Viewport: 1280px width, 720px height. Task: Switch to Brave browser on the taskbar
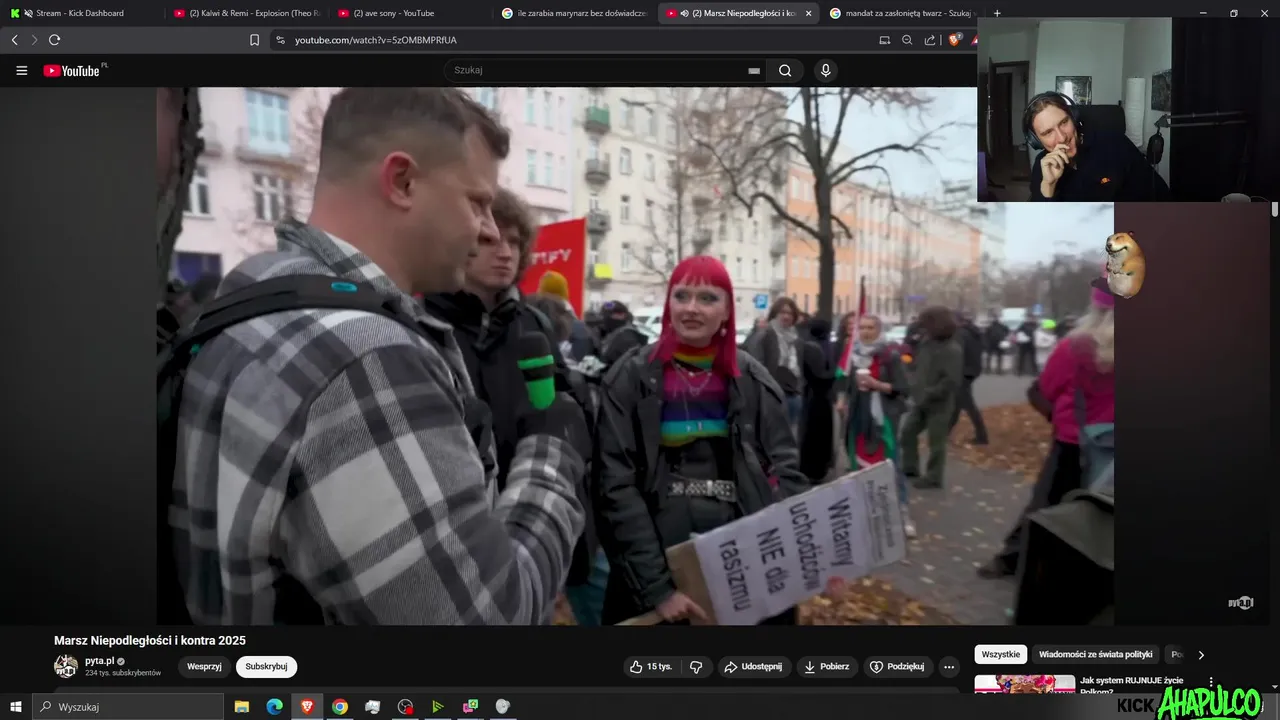307,707
